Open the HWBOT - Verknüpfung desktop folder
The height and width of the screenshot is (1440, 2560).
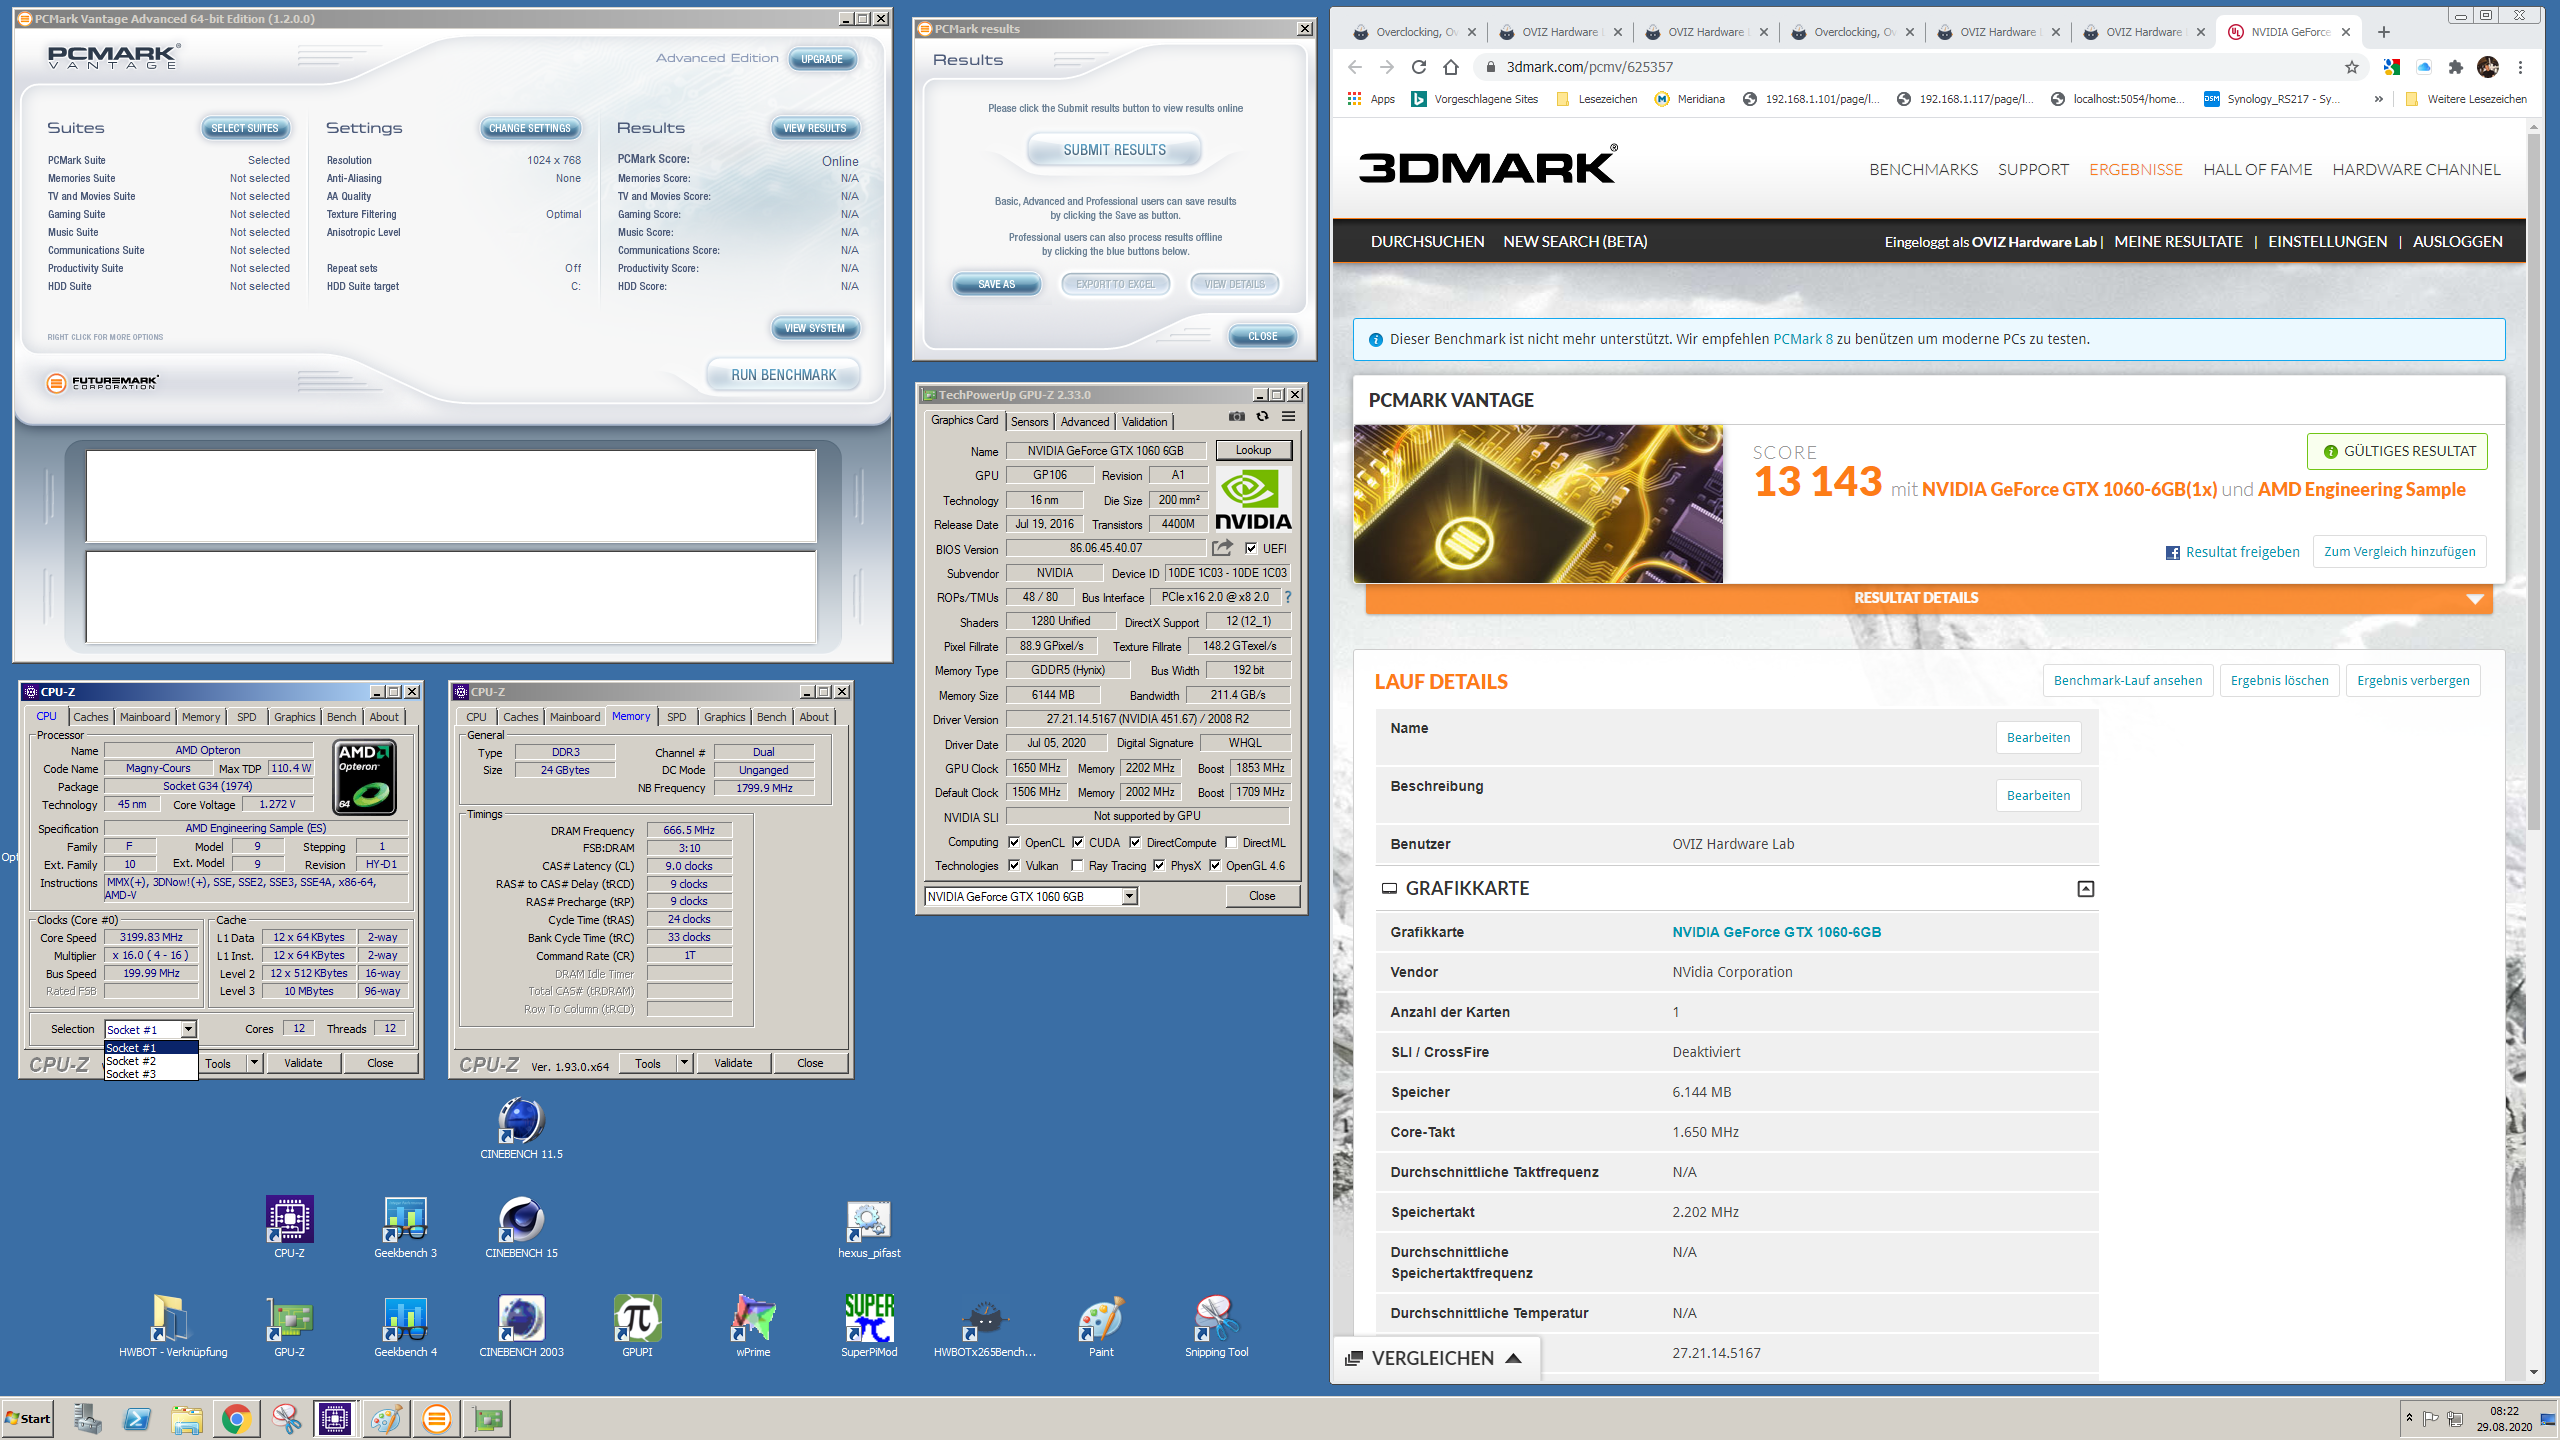(x=173, y=1327)
